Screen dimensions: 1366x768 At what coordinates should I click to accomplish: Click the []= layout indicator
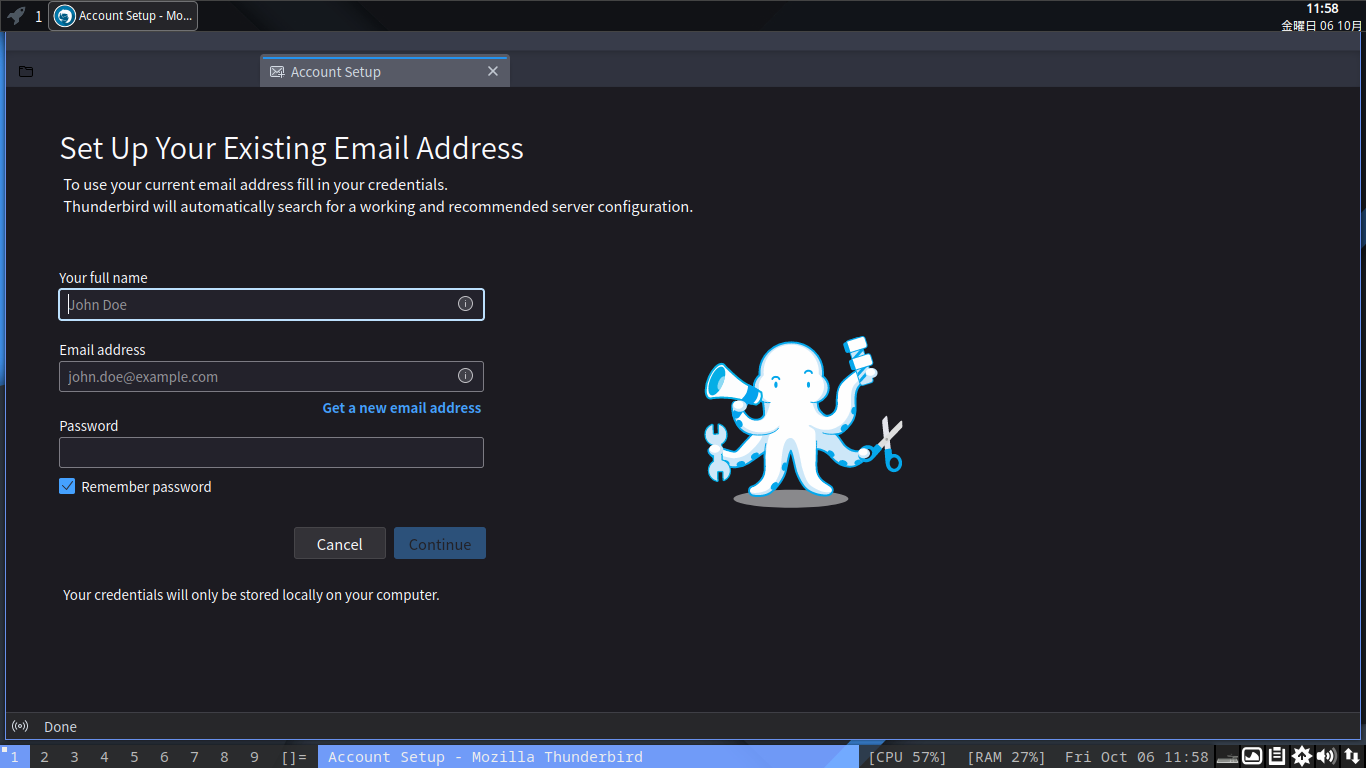294,757
